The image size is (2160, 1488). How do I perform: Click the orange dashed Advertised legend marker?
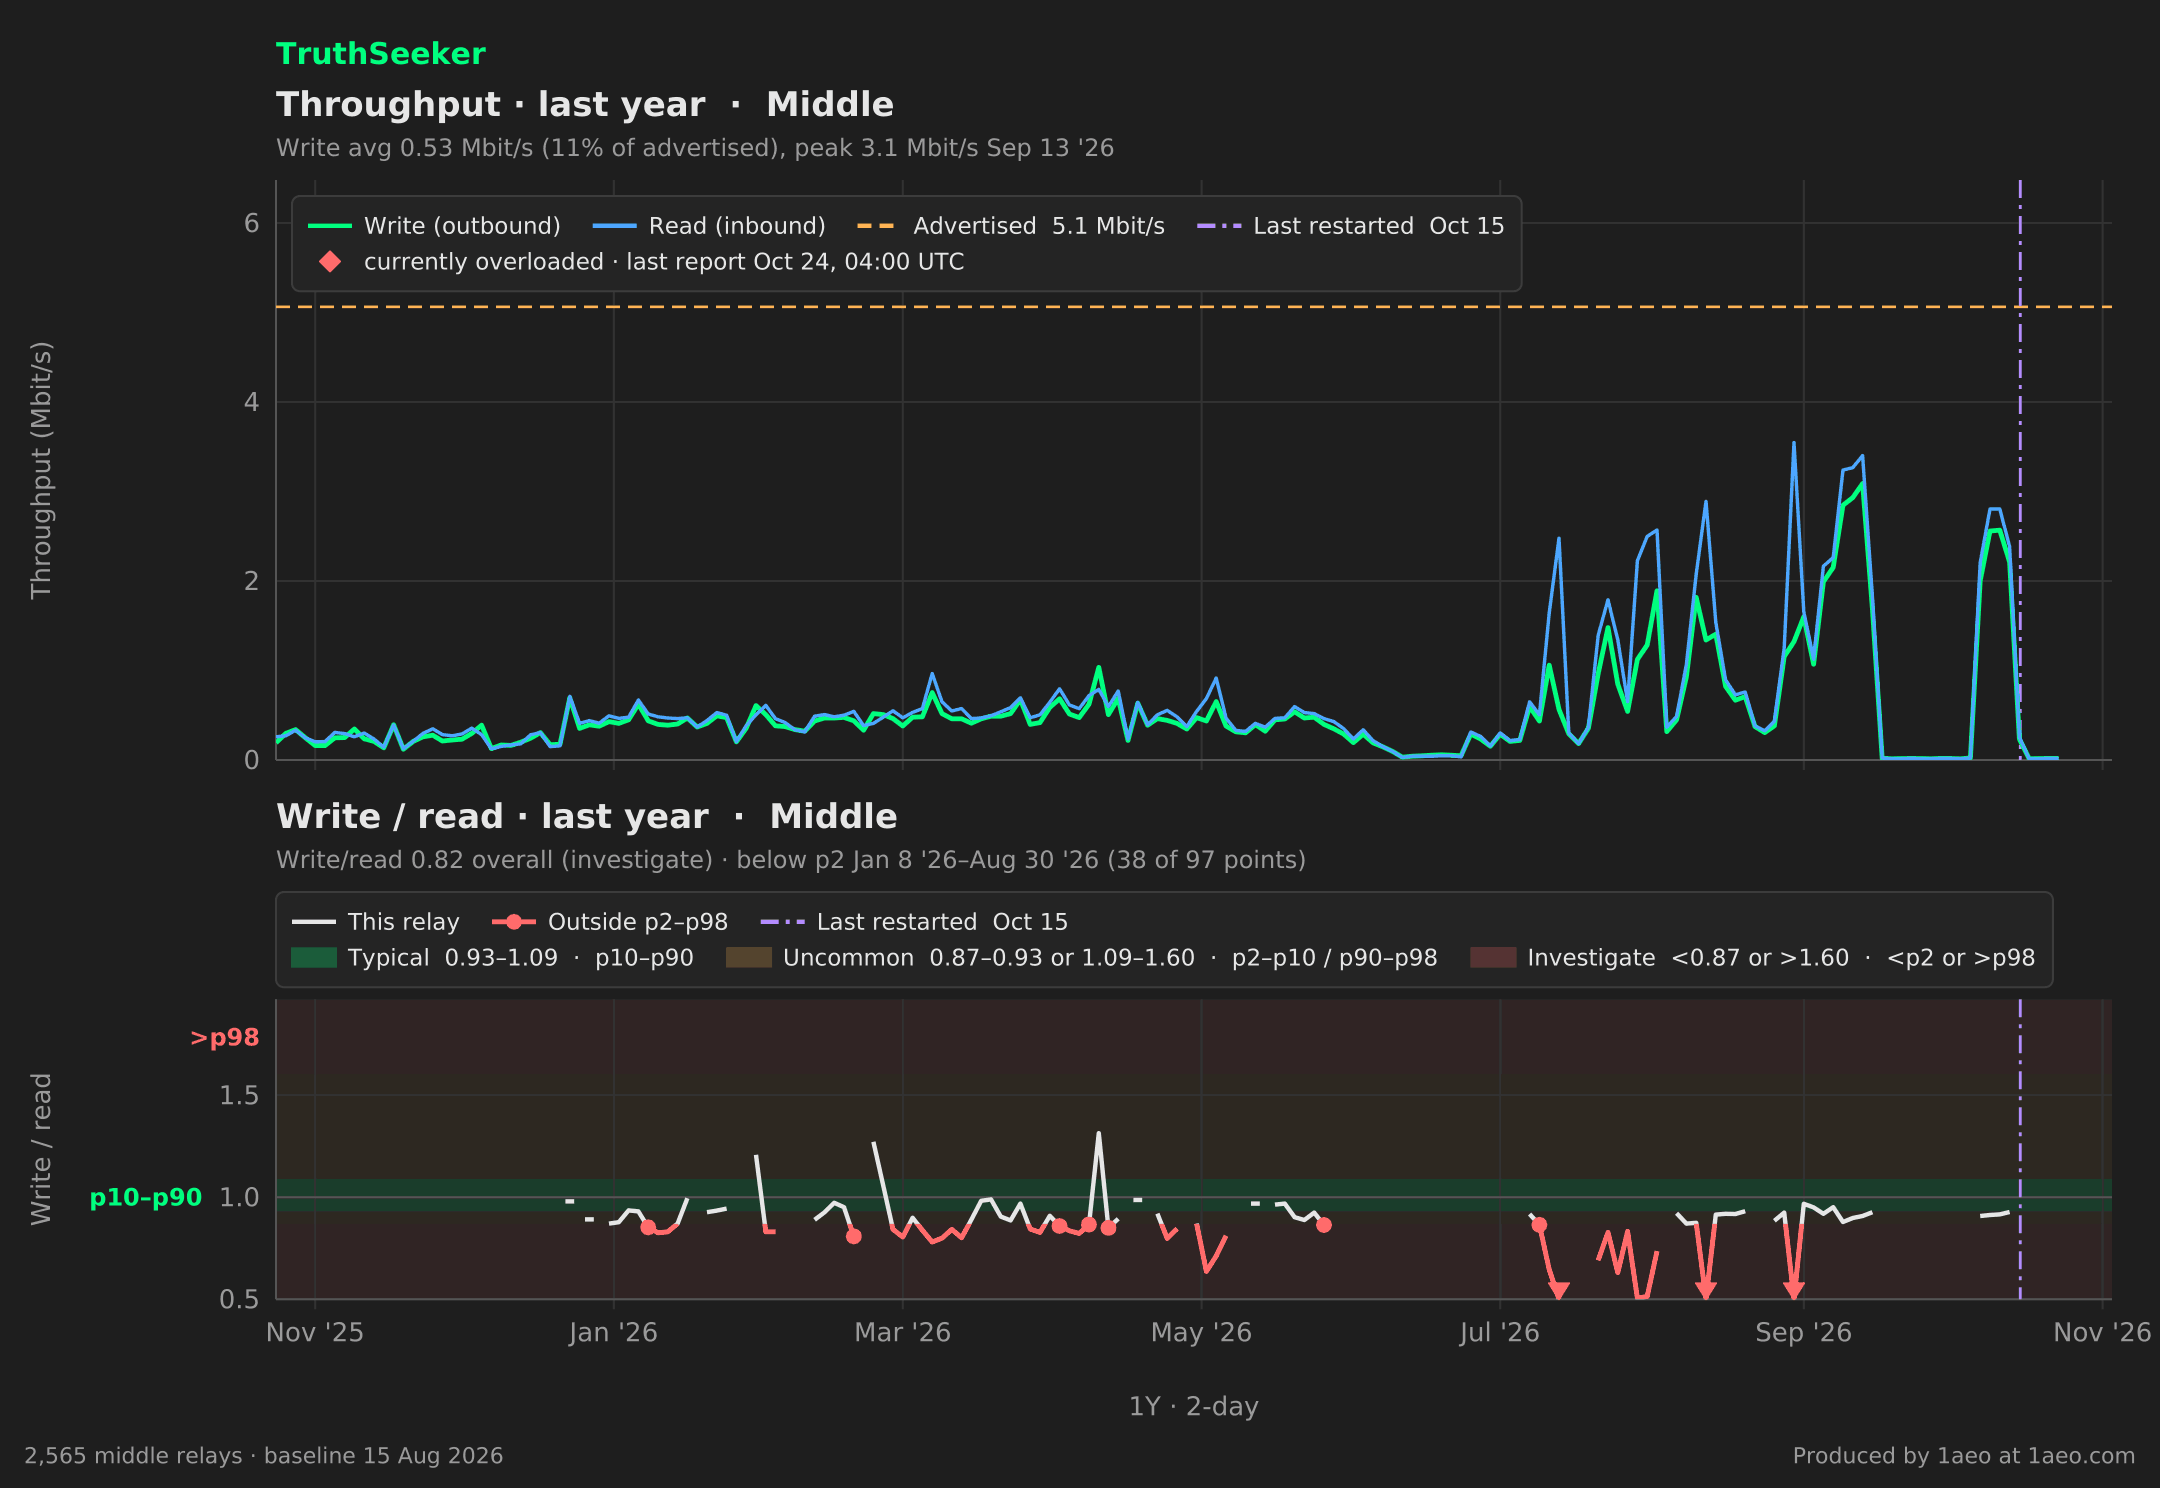click(x=876, y=226)
